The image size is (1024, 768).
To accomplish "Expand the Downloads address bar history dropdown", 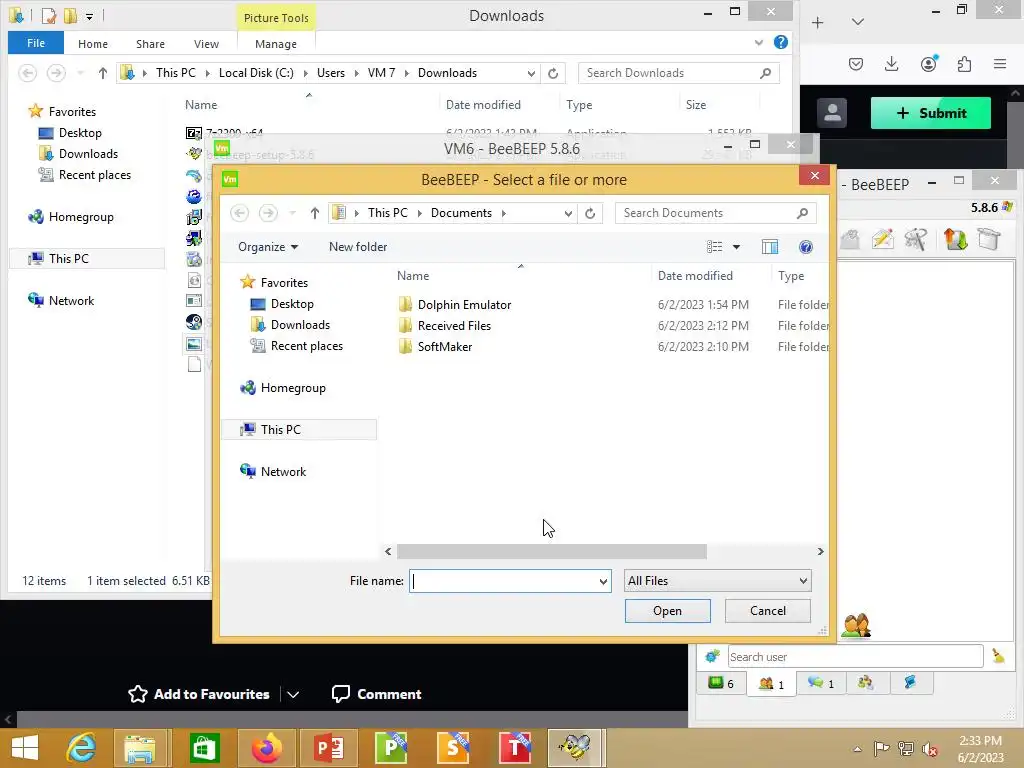I will [x=531, y=73].
